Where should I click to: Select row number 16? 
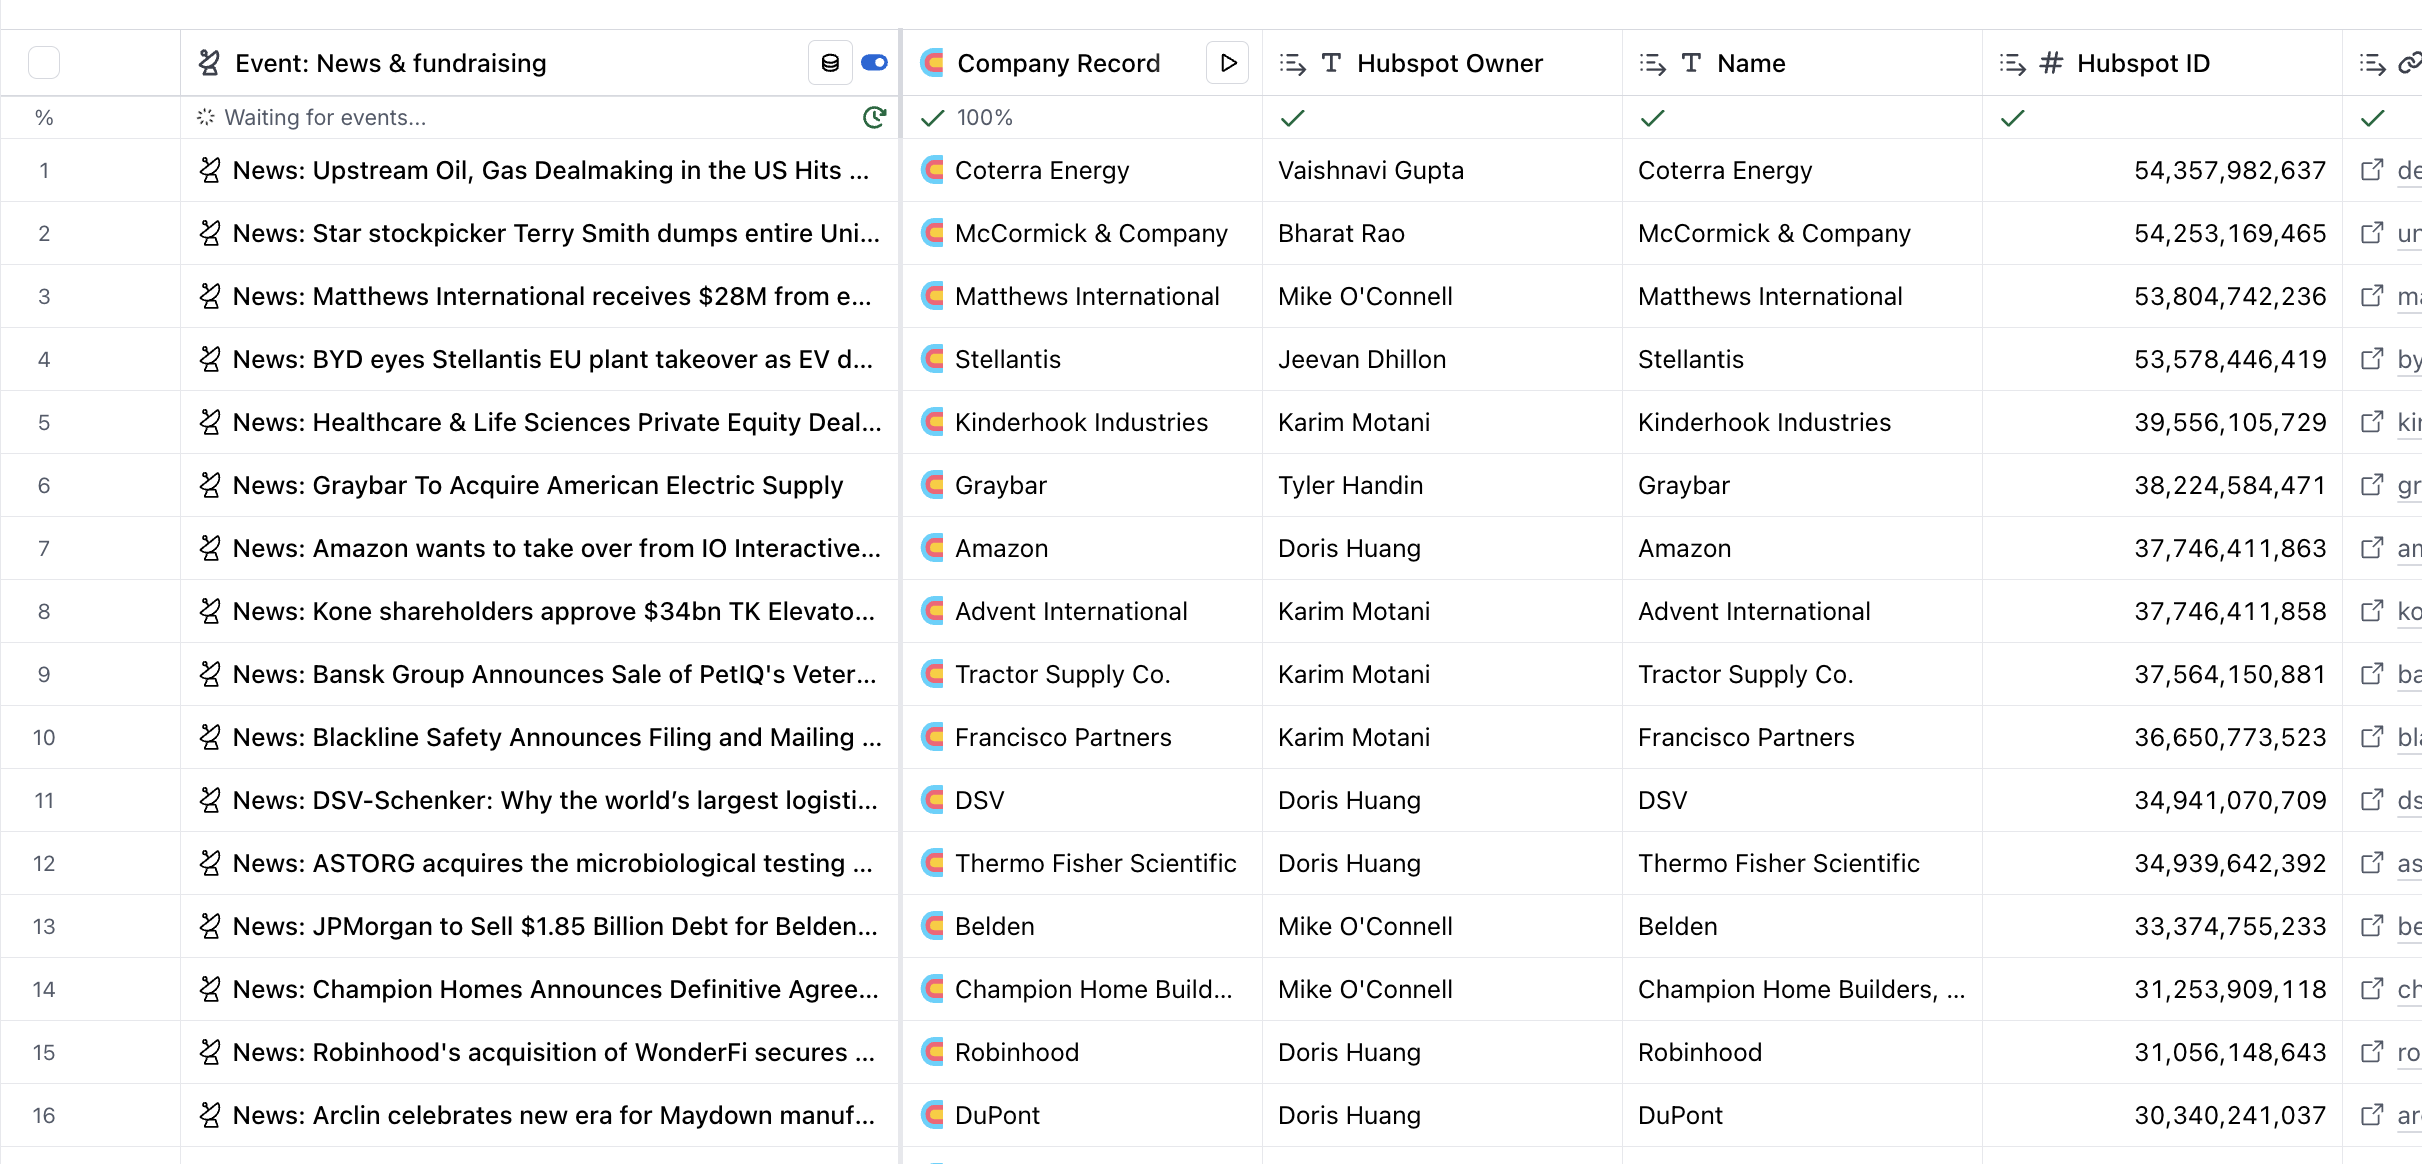click(x=44, y=1115)
